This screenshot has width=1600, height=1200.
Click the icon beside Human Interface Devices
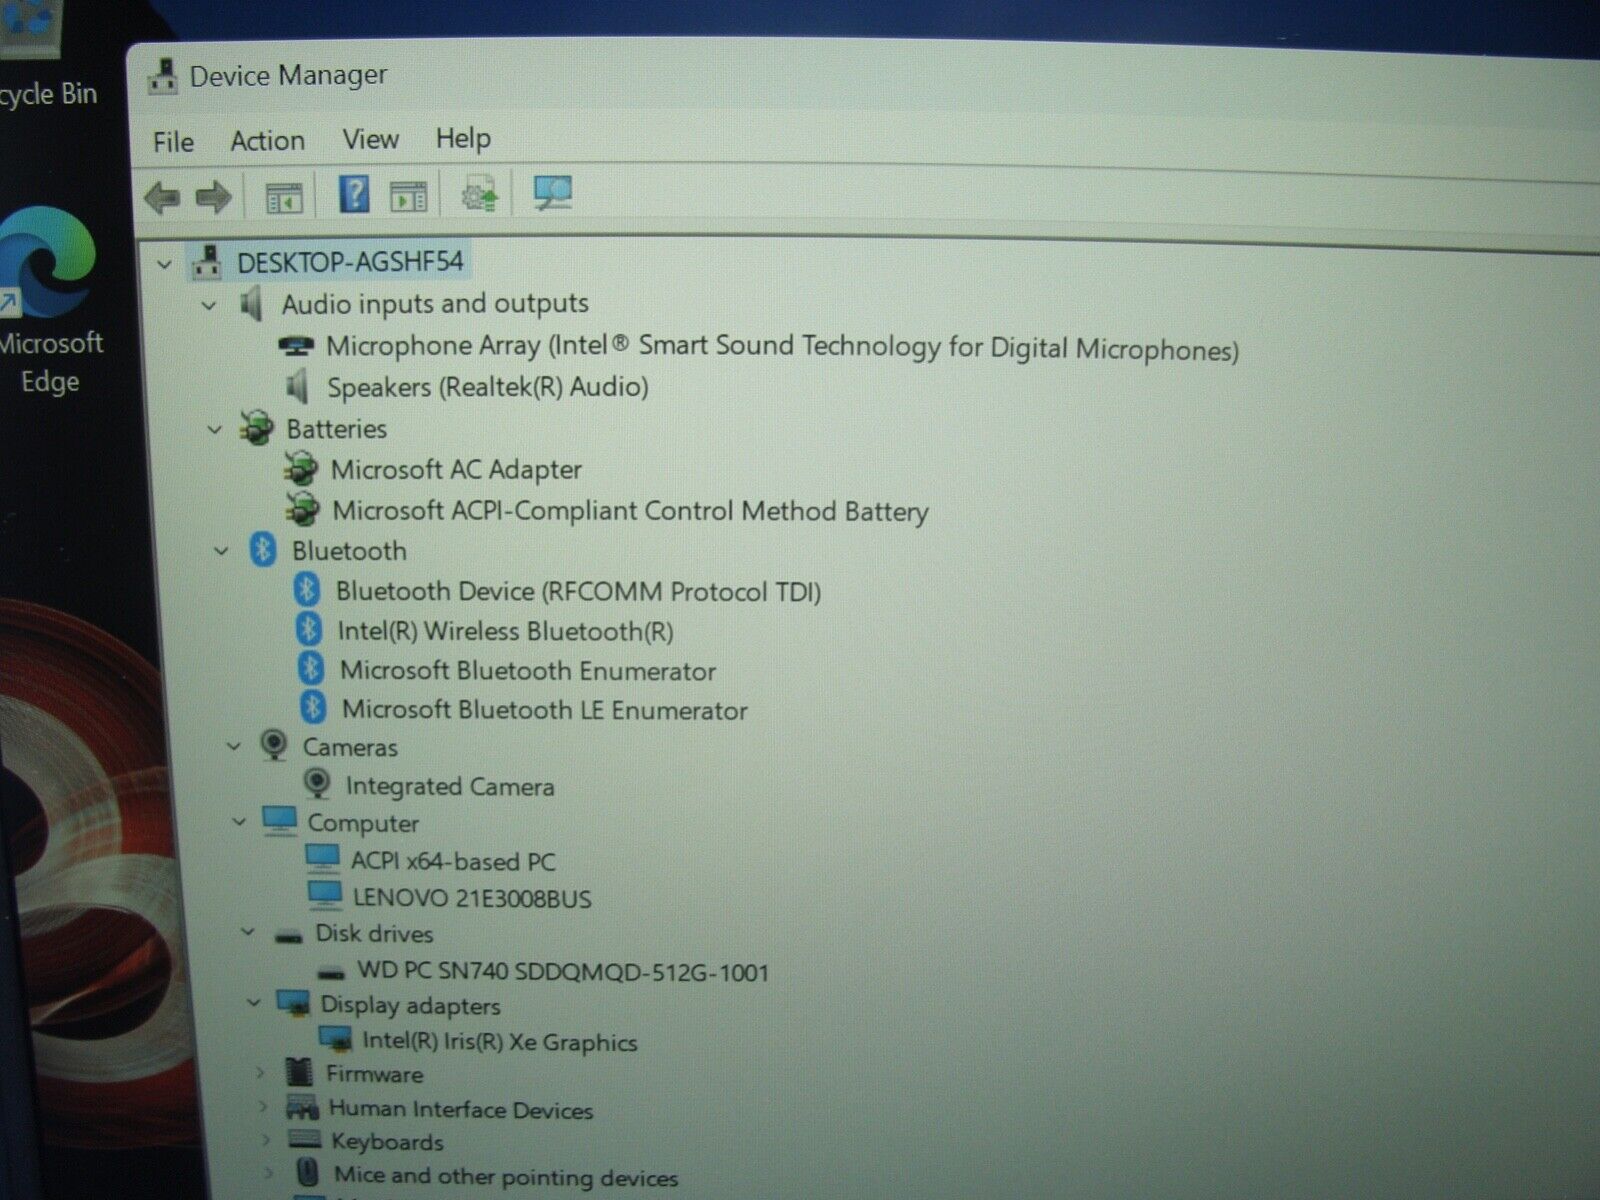[302, 1107]
